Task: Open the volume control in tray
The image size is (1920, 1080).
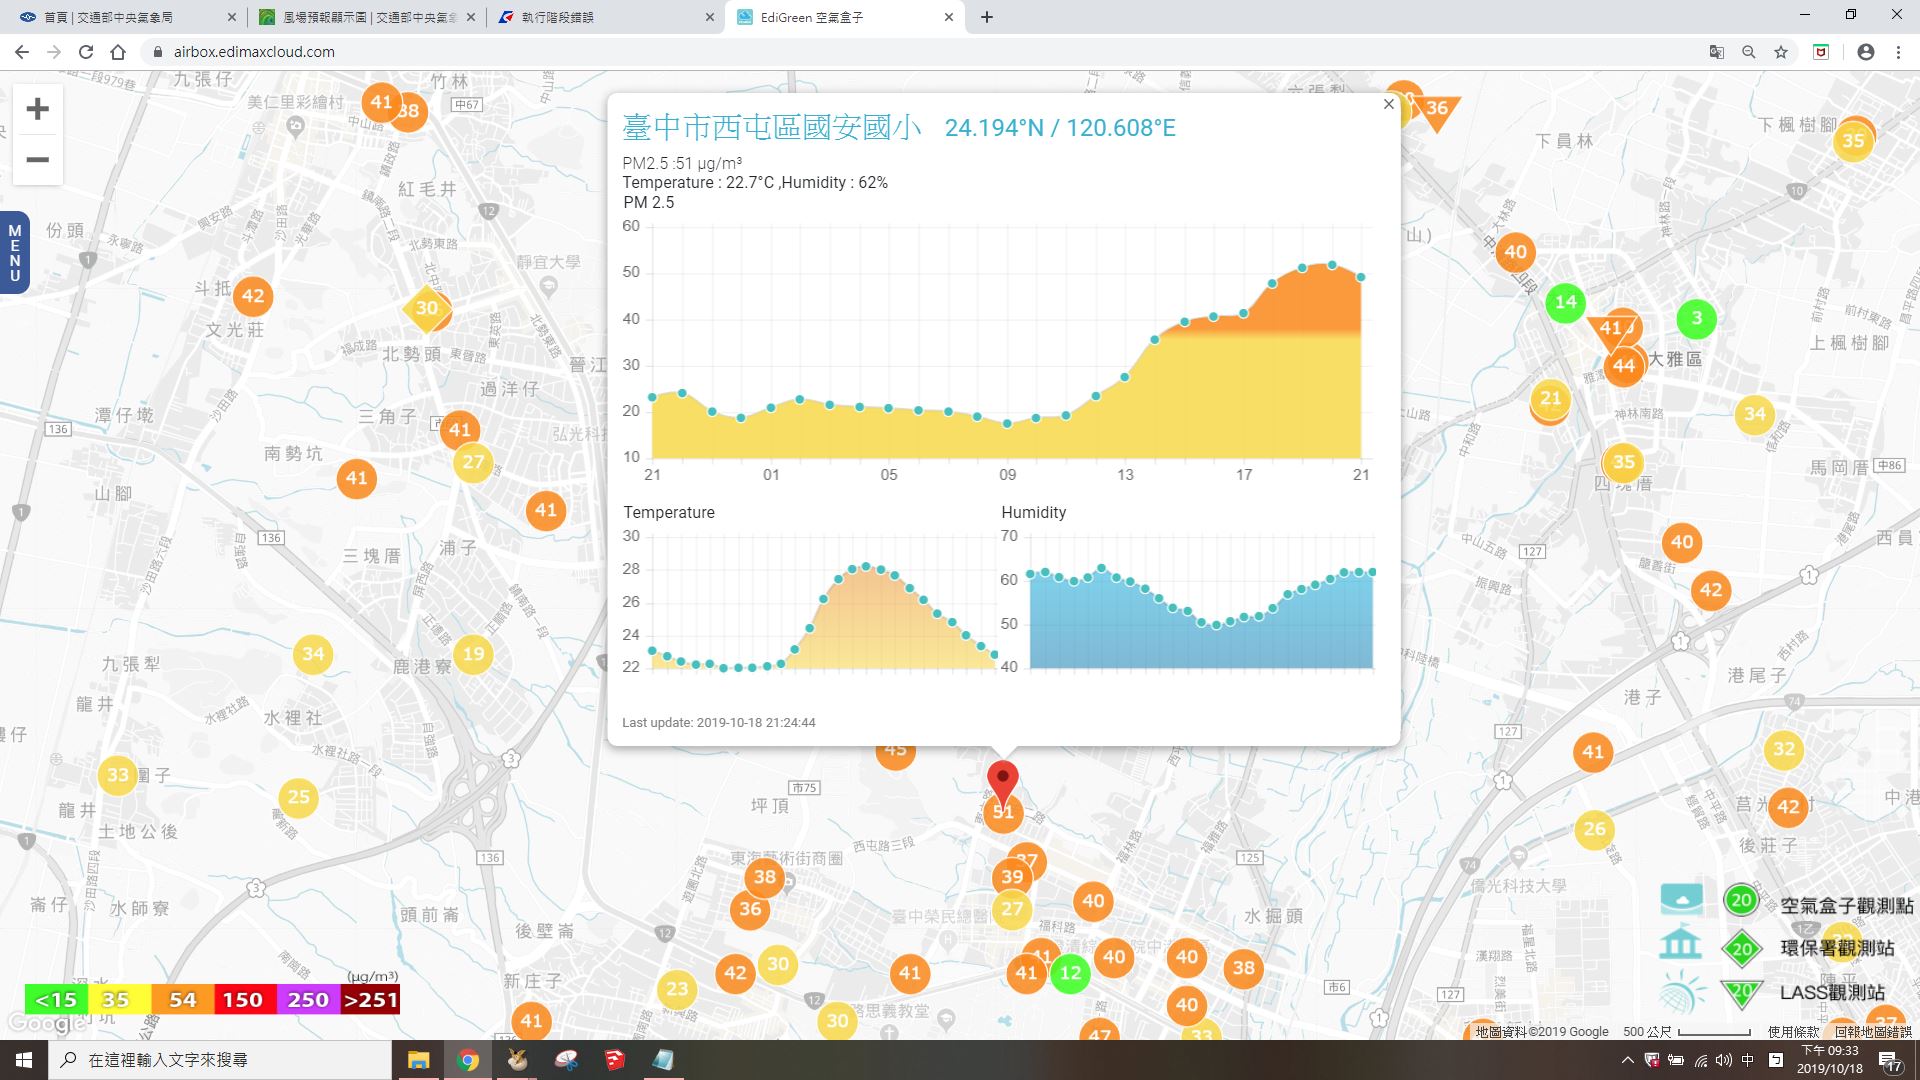Action: coord(1723,1060)
